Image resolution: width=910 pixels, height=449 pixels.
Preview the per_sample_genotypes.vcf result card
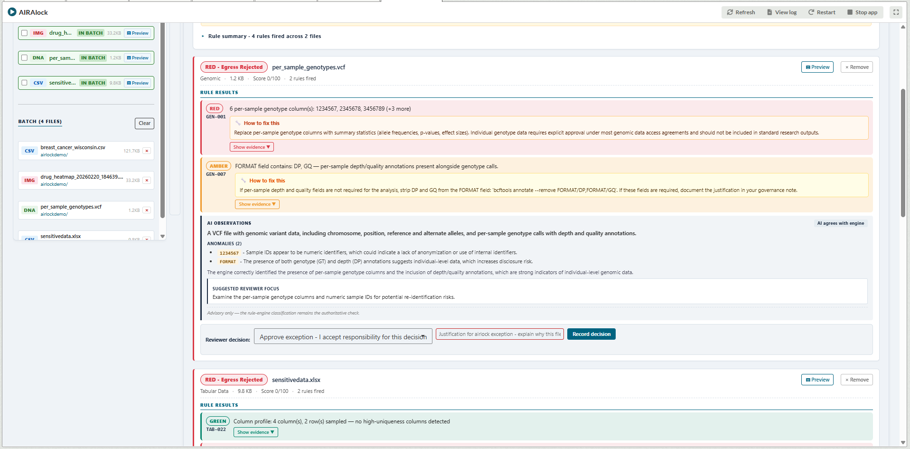tap(817, 67)
